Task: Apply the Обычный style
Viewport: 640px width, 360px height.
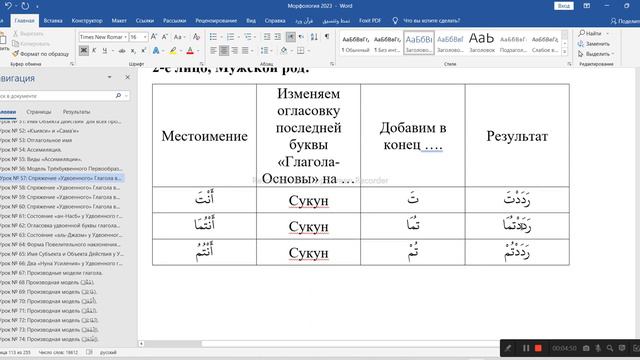Action: tap(356, 43)
